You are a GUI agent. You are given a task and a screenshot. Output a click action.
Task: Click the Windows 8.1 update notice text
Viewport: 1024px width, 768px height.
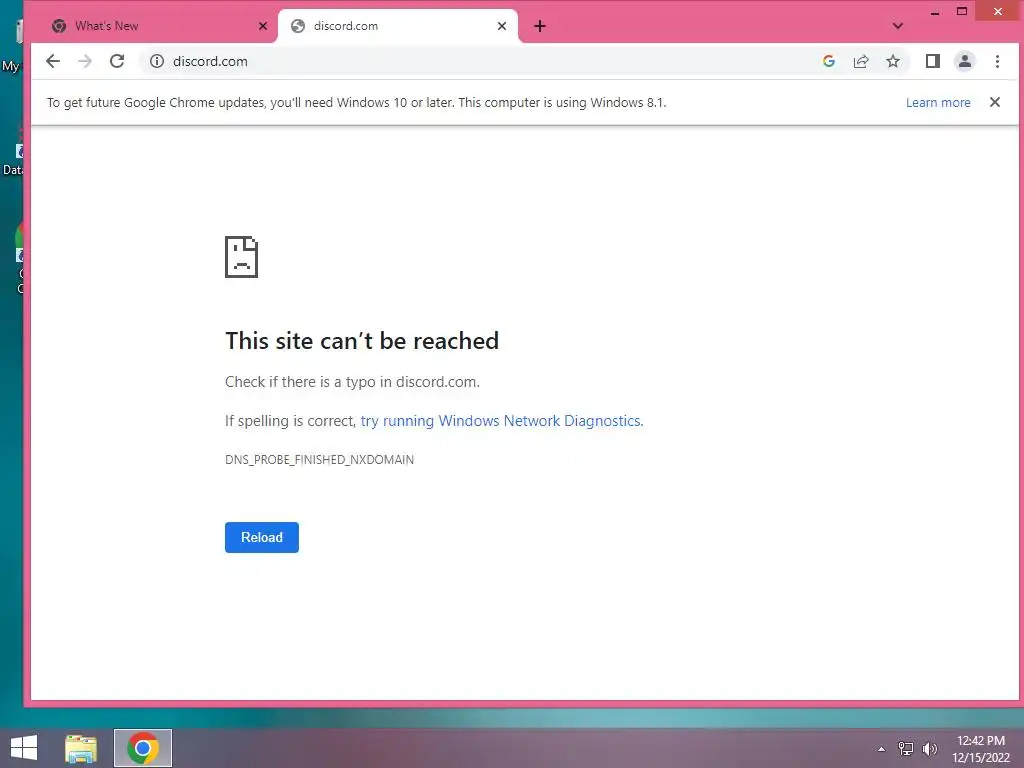point(357,103)
